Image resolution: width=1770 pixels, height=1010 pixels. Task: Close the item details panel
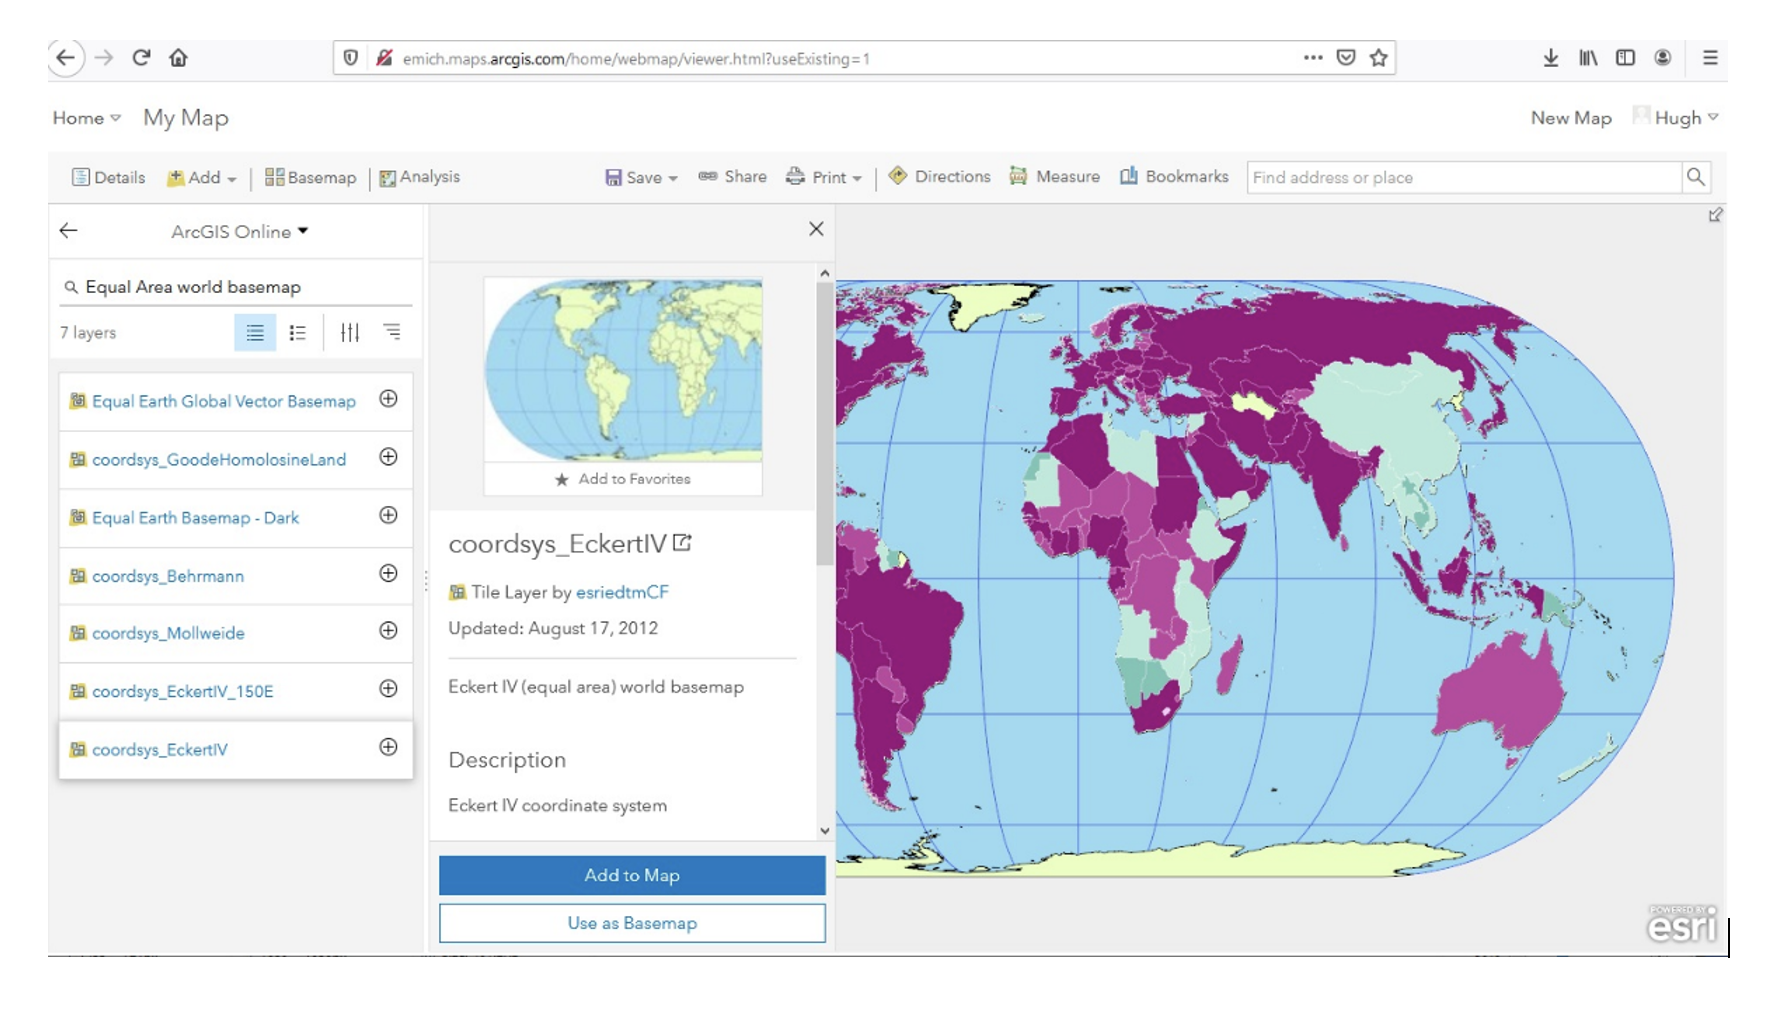point(816,229)
